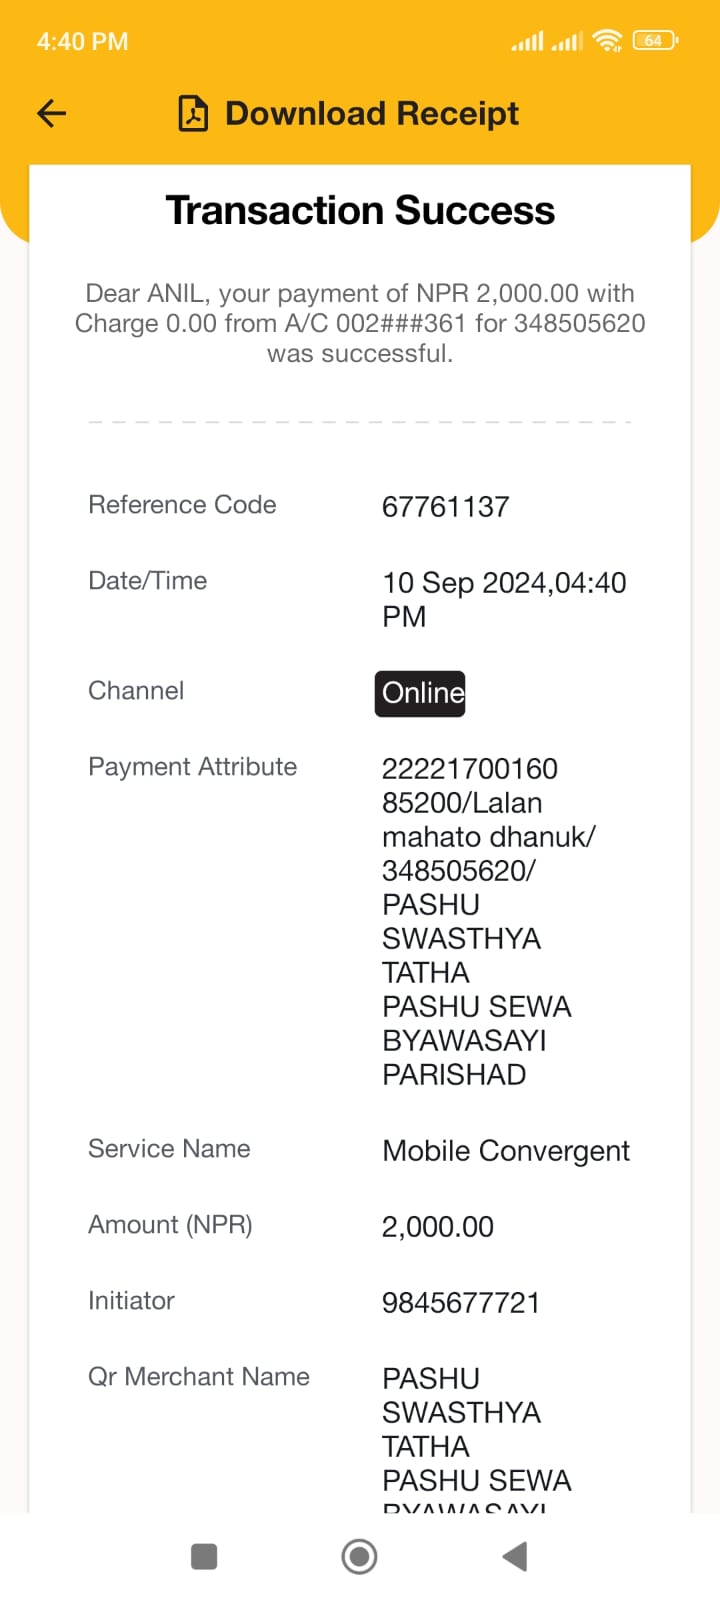Tap the Wi-Fi status icon
The width and height of the screenshot is (720, 1600).
(x=607, y=41)
